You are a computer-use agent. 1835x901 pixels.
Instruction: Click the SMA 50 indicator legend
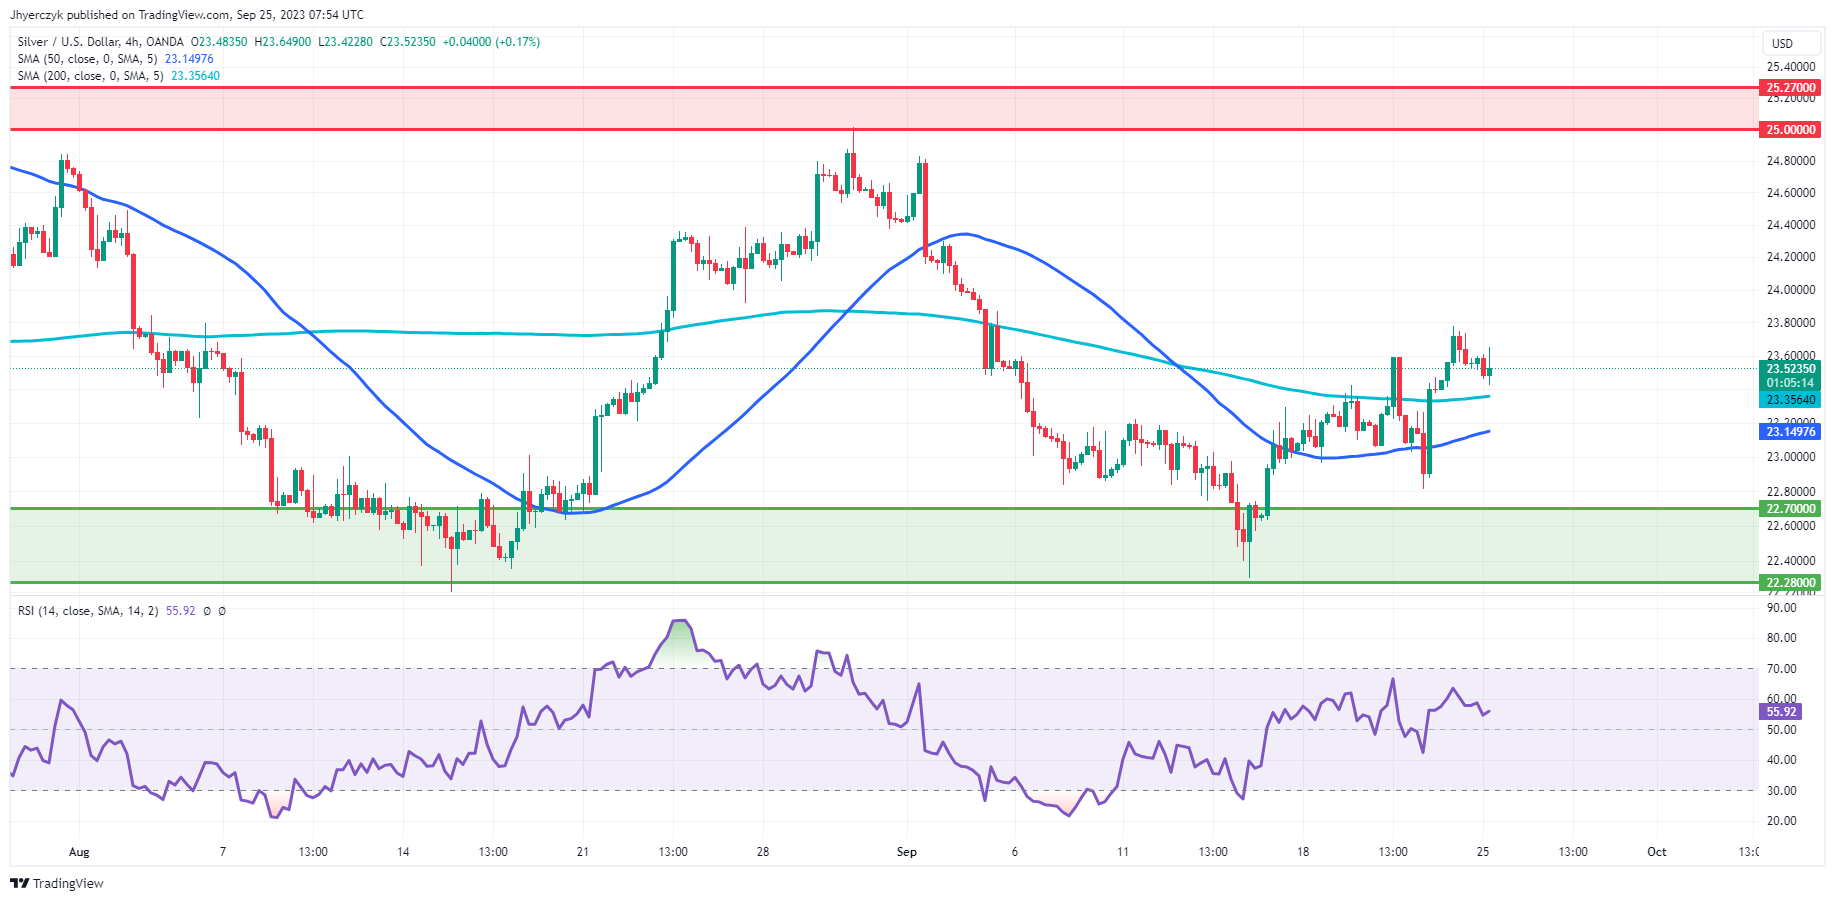pos(87,59)
